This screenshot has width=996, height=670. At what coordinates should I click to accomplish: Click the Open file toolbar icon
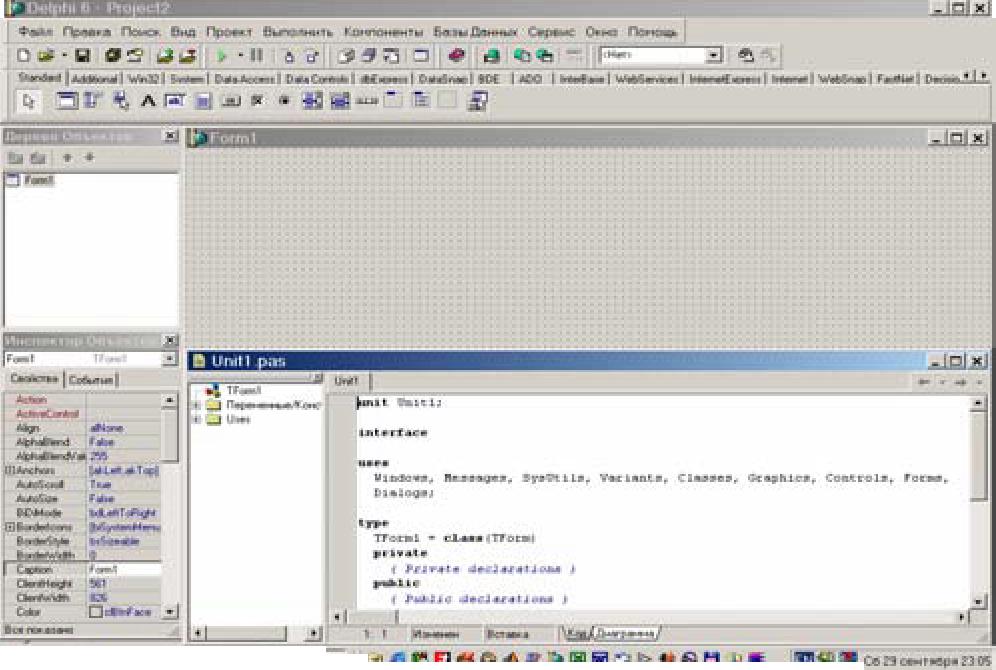point(46,56)
